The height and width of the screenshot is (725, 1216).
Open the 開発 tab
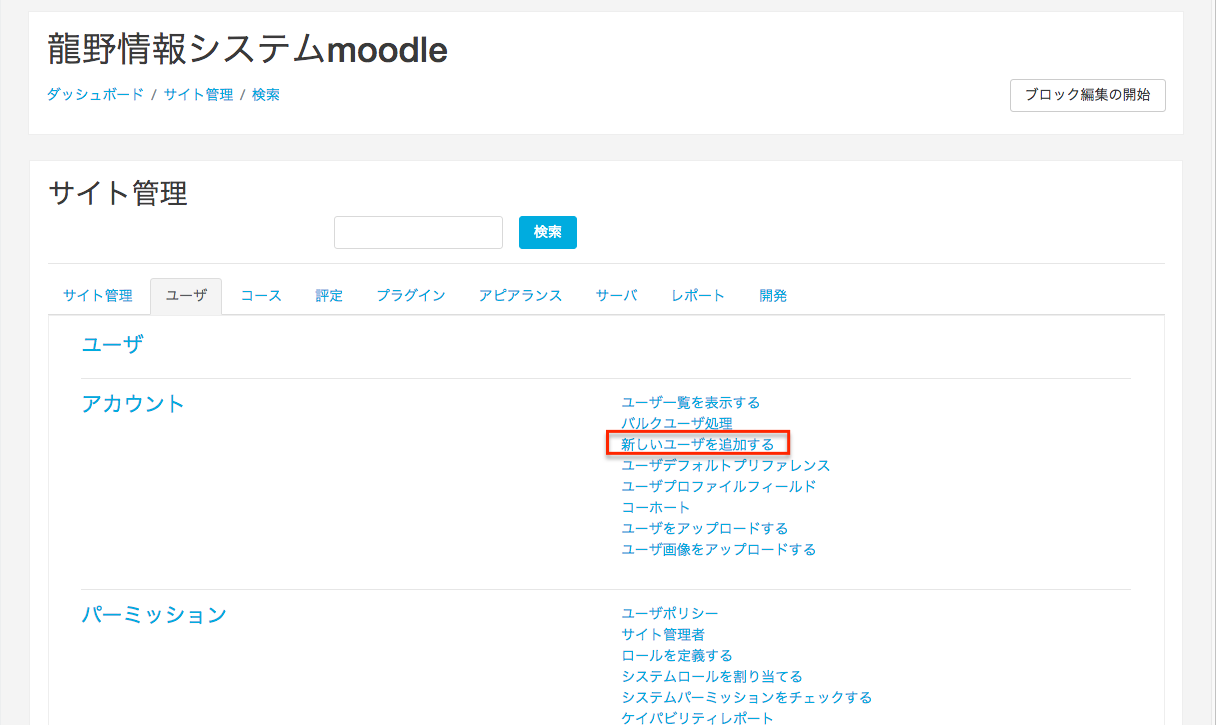(x=773, y=296)
